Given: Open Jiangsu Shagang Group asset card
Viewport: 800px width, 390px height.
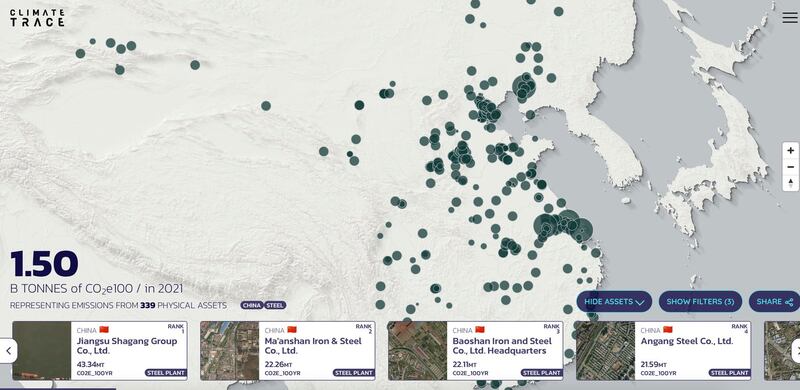Looking at the screenshot, I should (x=100, y=351).
